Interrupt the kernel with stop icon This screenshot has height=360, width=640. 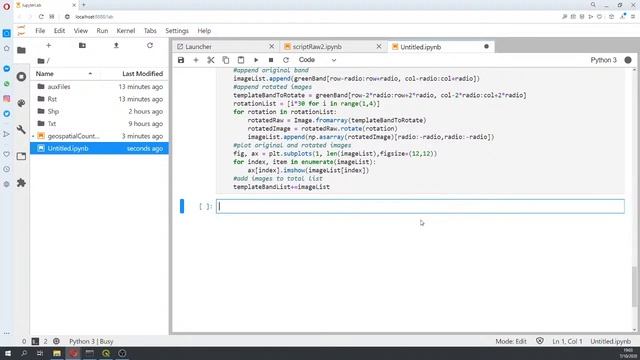point(271,60)
